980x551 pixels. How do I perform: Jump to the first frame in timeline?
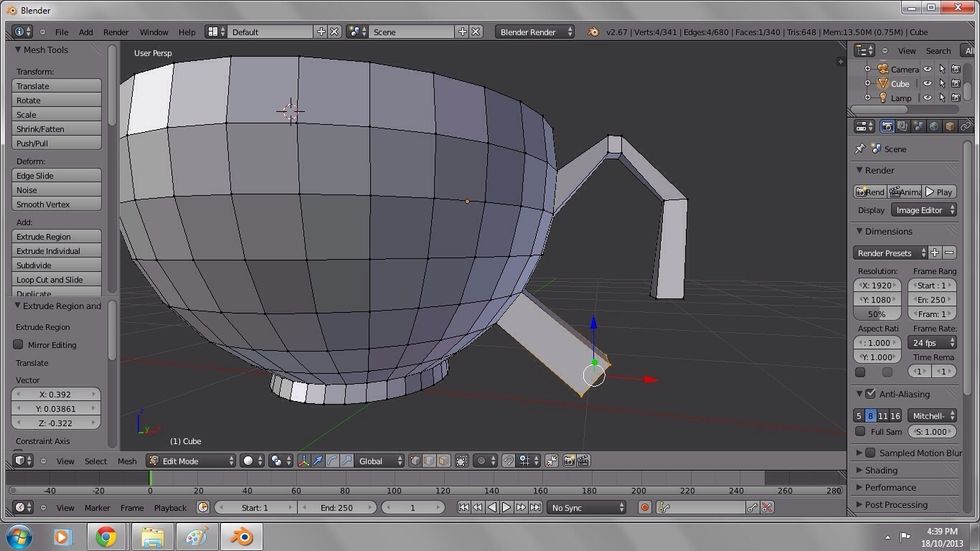tap(464, 508)
